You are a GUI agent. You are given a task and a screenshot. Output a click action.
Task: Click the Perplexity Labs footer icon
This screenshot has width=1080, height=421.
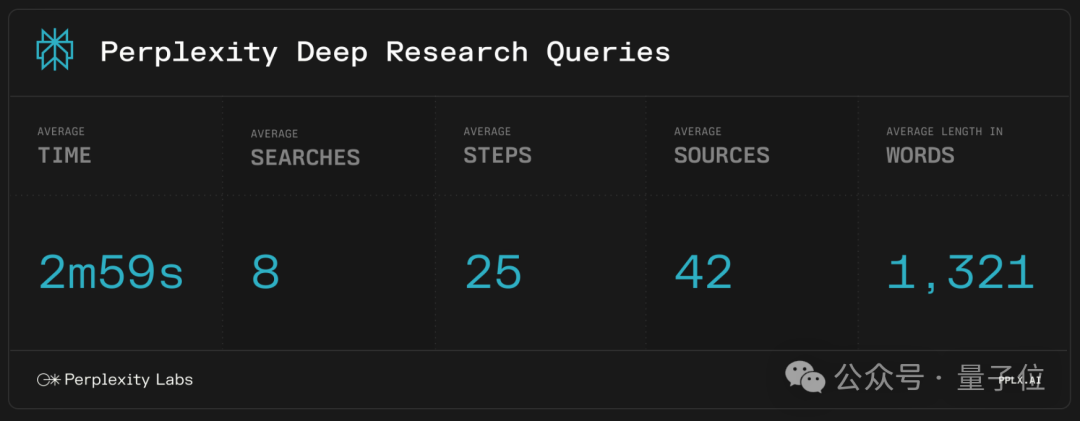48,380
